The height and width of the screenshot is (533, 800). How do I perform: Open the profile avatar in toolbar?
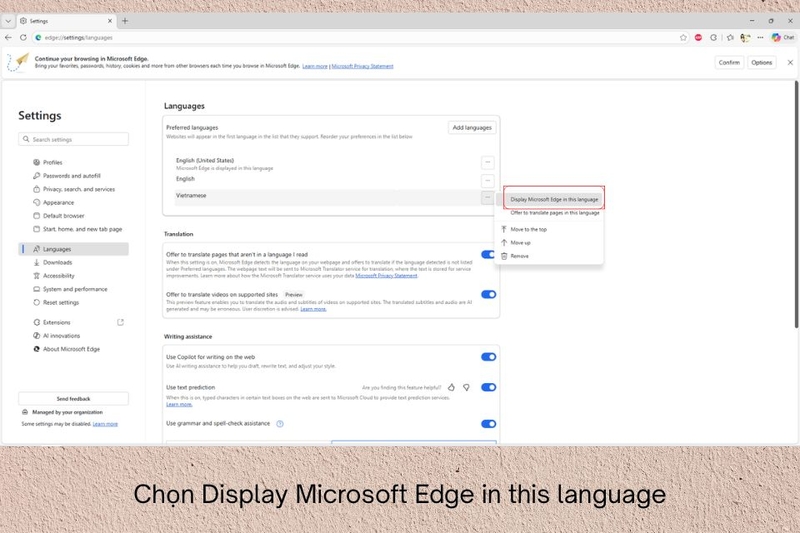pos(745,37)
